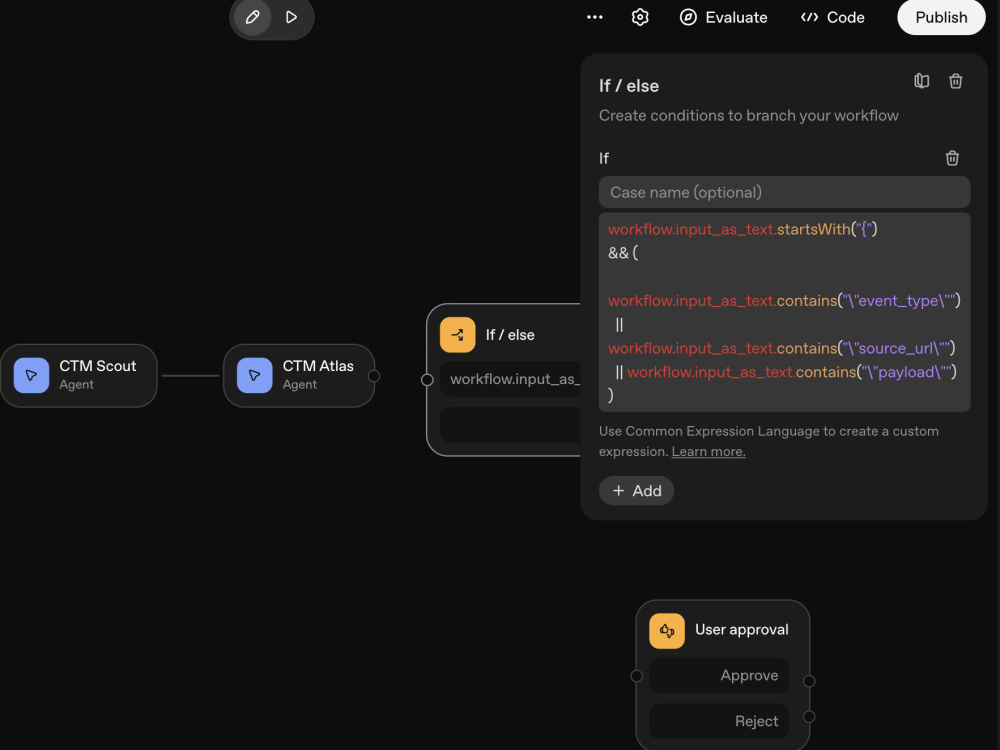Viewport: 1000px width, 750px height.
Task: Select the Reject branch row
Action: 719,721
